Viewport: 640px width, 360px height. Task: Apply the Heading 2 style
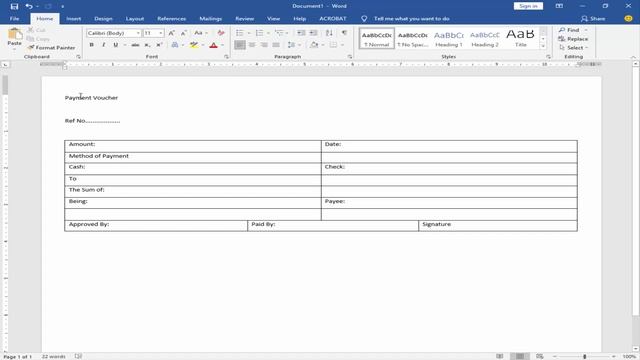click(x=485, y=39)
